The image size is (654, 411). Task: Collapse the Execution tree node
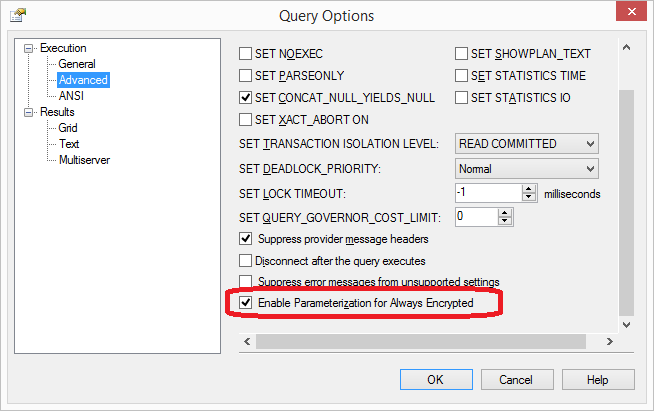[x=30, y=48]
